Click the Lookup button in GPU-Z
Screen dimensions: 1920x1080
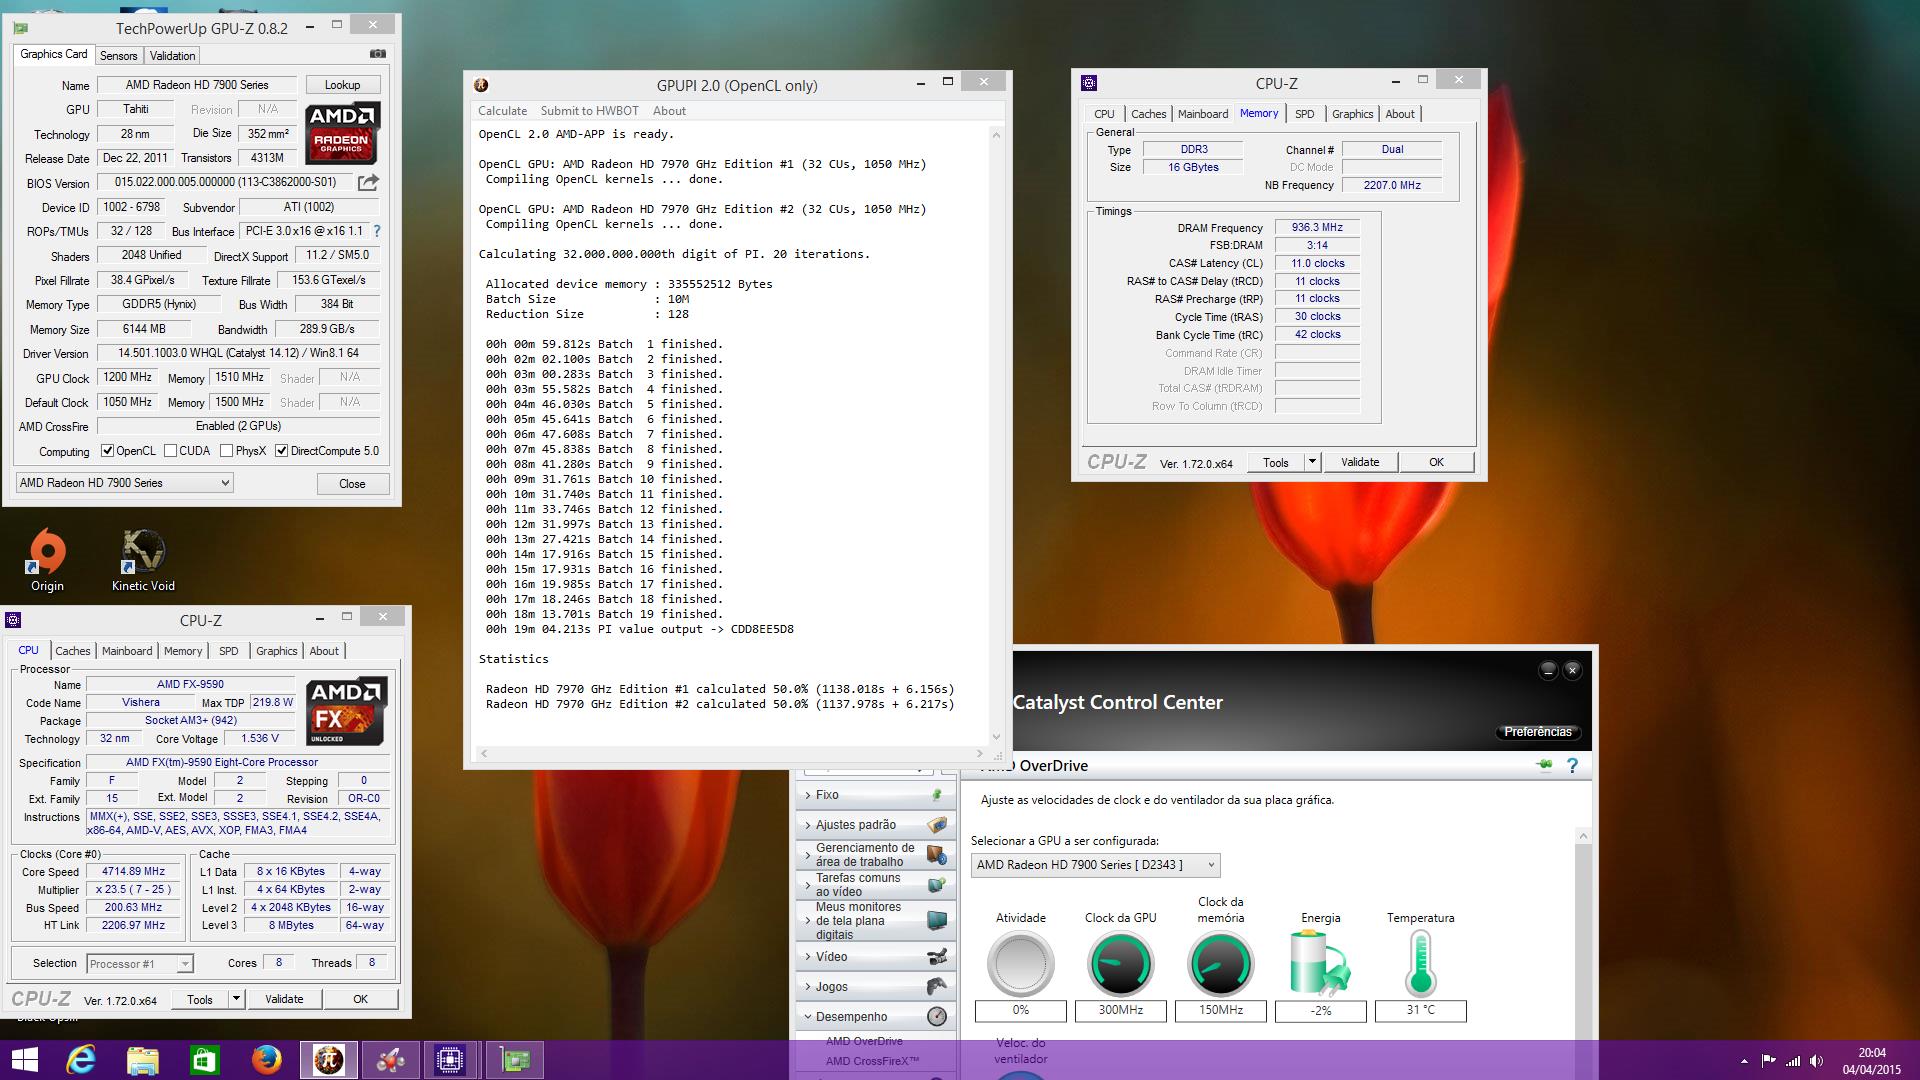pos(342,85)
